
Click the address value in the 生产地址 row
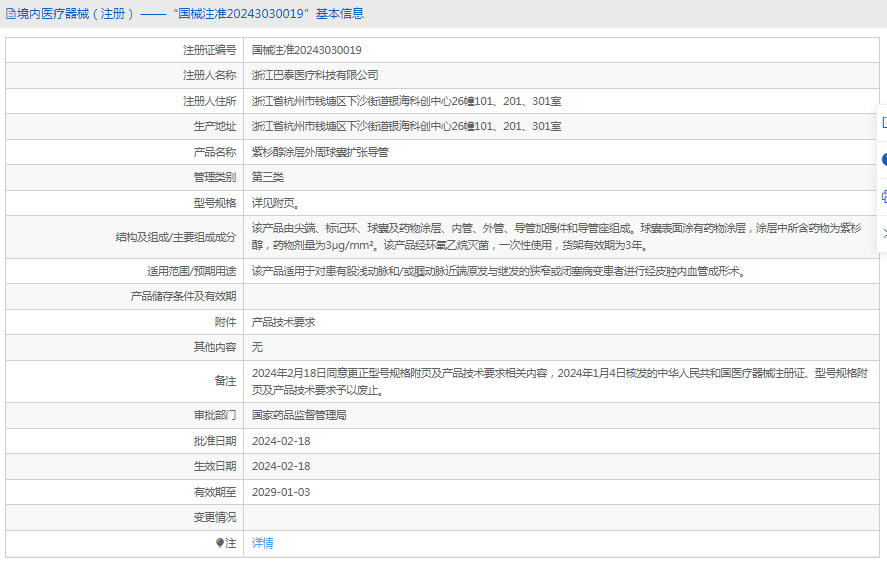(406, 126)
